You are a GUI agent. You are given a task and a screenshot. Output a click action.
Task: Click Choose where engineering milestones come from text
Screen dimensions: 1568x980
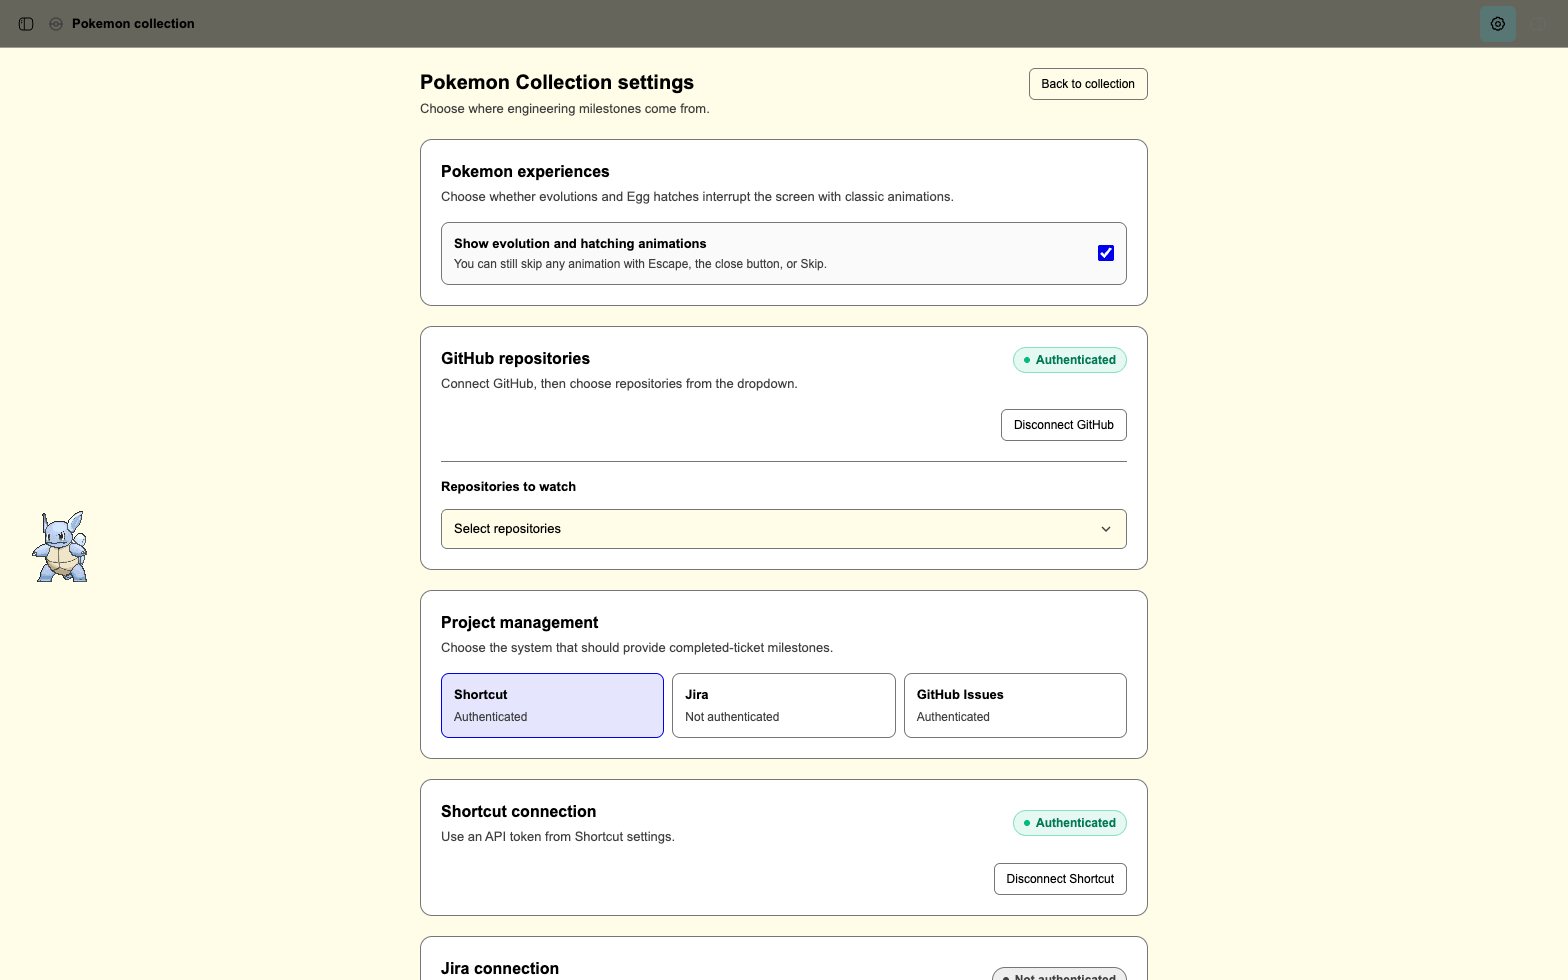[x=565, y=108]
